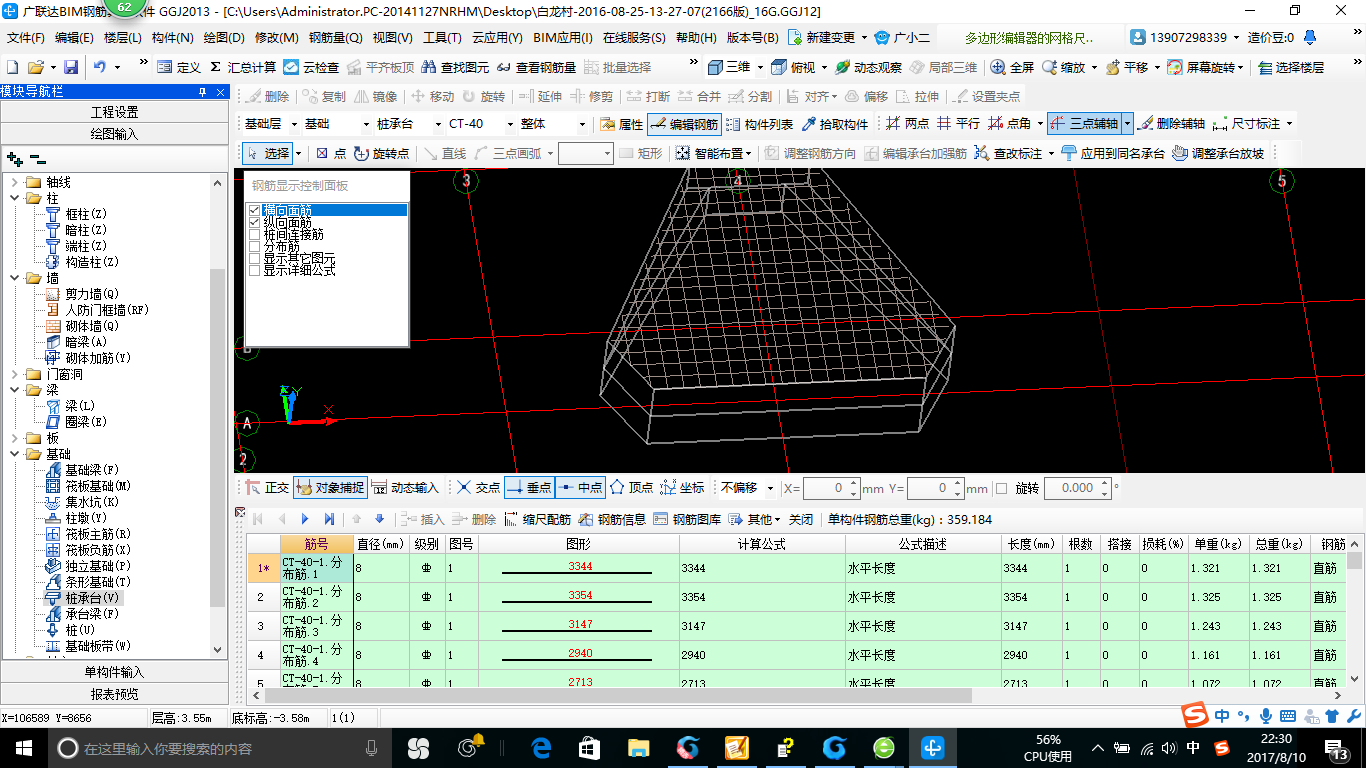Image resolution: width=1366 pixels, height=768 pixels.
Task: Enable the 分布筋 checkbox
Action: [254, 246]
